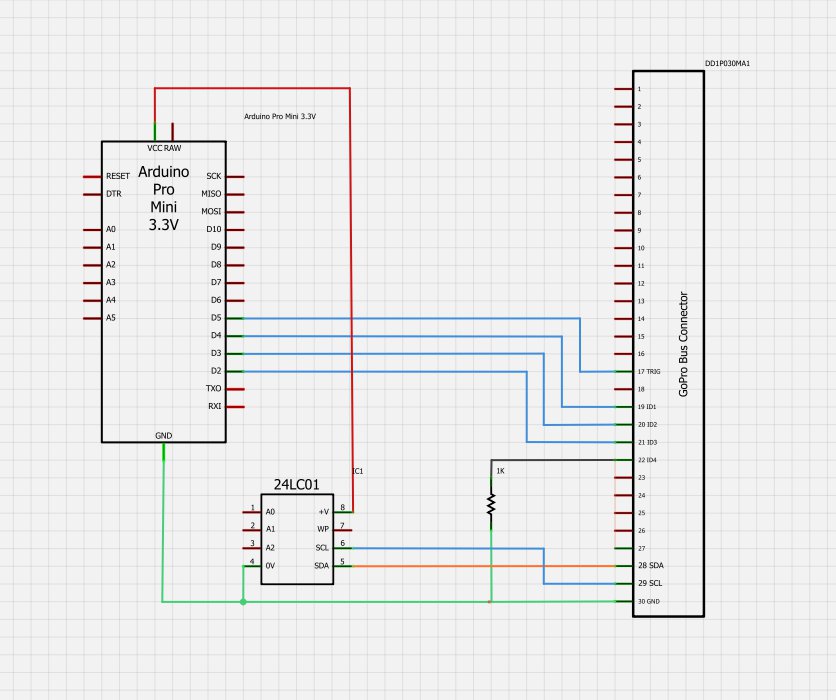The image size is (836, 700).
Task: Select the Arduino DTR pin
Action: (92, 193)
